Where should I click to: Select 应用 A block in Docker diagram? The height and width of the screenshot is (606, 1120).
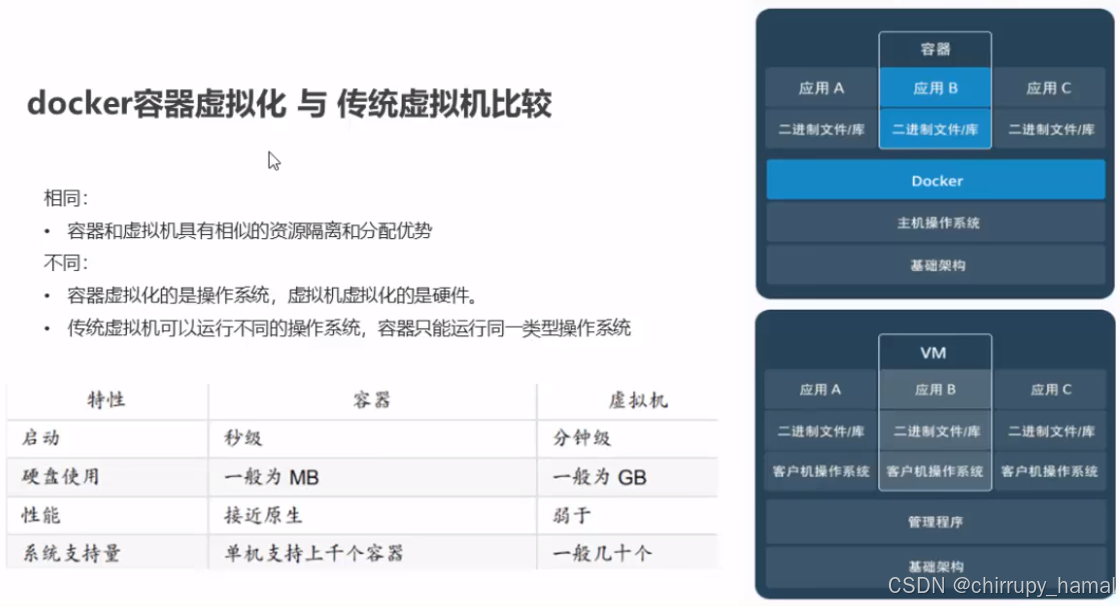click(819, 87)
